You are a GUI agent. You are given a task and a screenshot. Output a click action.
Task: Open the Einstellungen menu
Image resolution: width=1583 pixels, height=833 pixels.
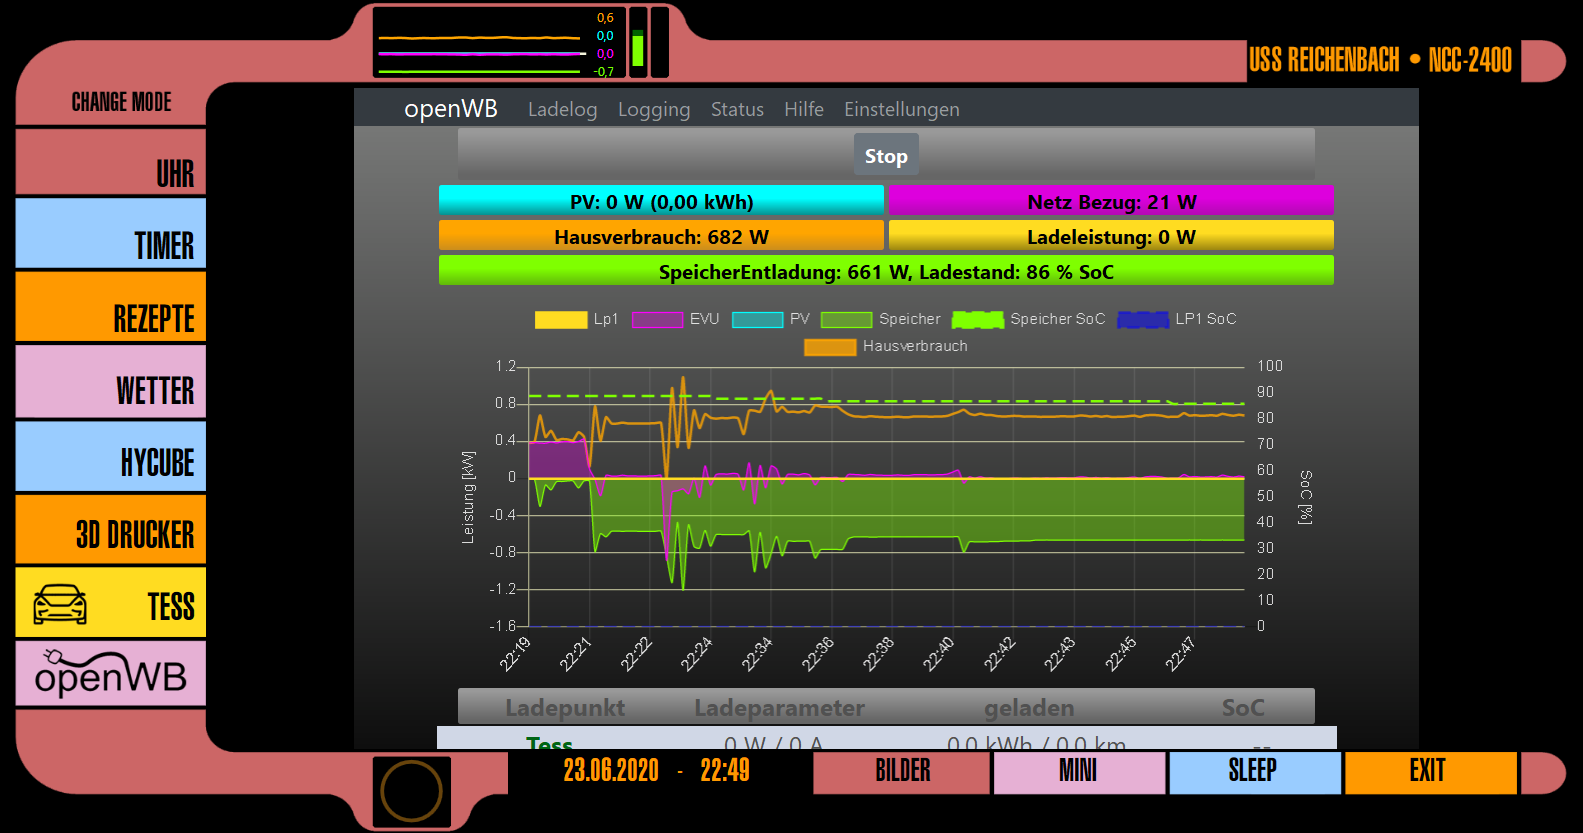point(901,109)
